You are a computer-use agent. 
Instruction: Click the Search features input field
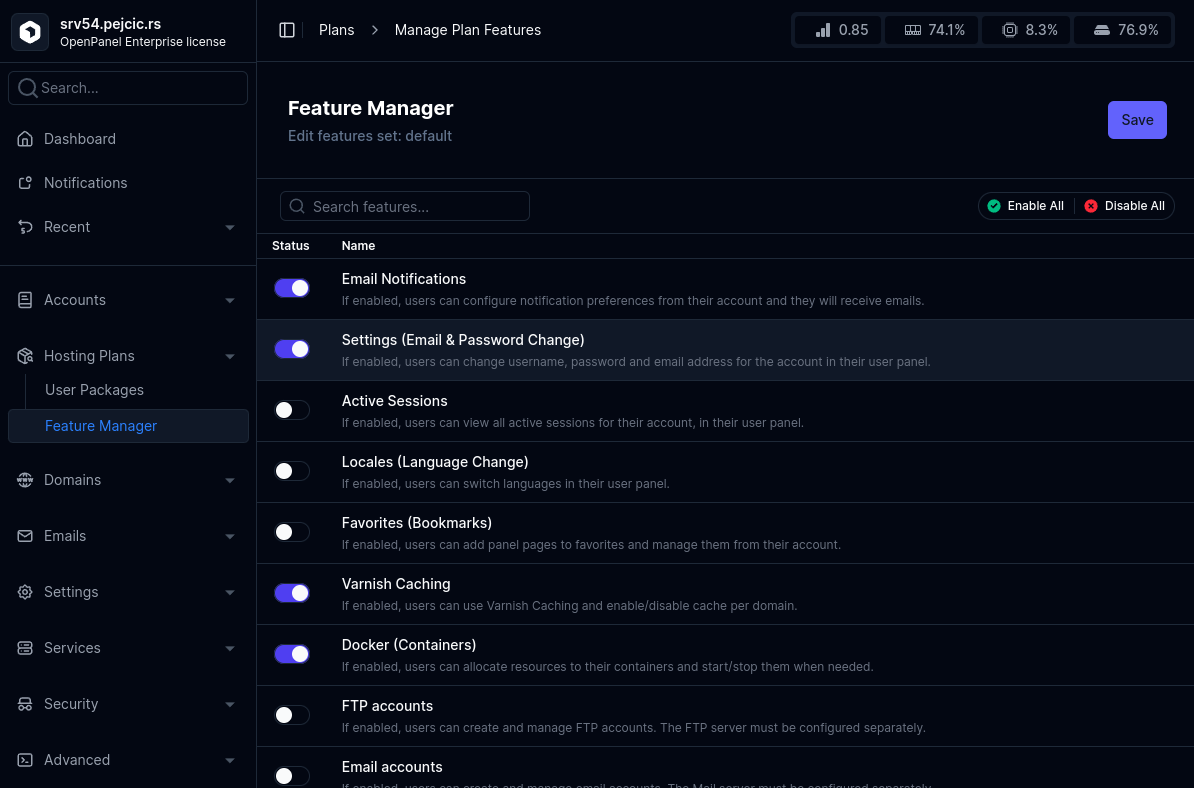coord(404,206)
